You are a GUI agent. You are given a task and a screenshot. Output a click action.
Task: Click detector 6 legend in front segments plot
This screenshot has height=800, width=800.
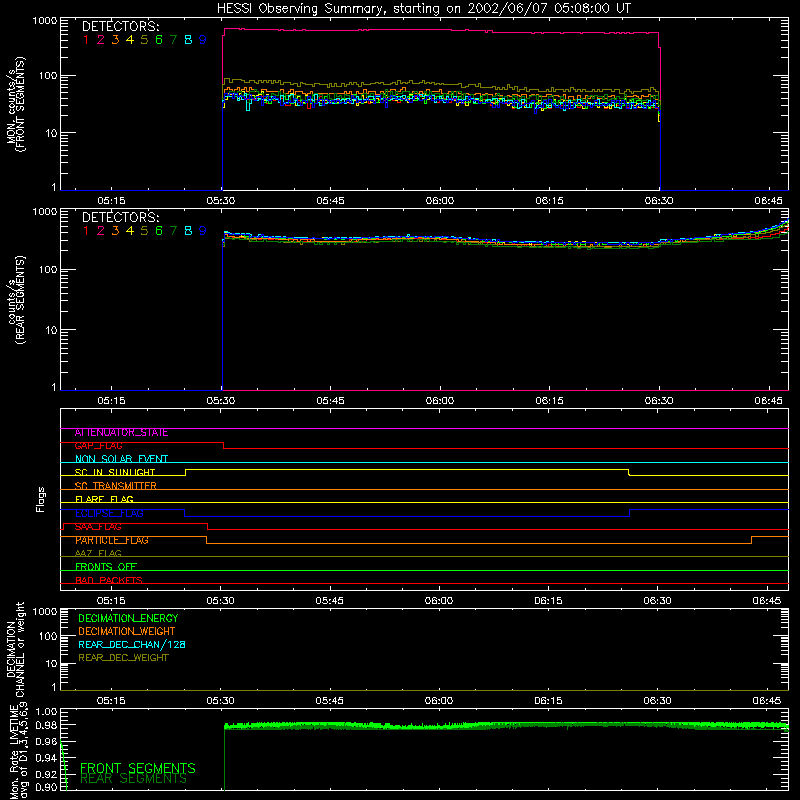pyautogui.click(x=159, y=40)
